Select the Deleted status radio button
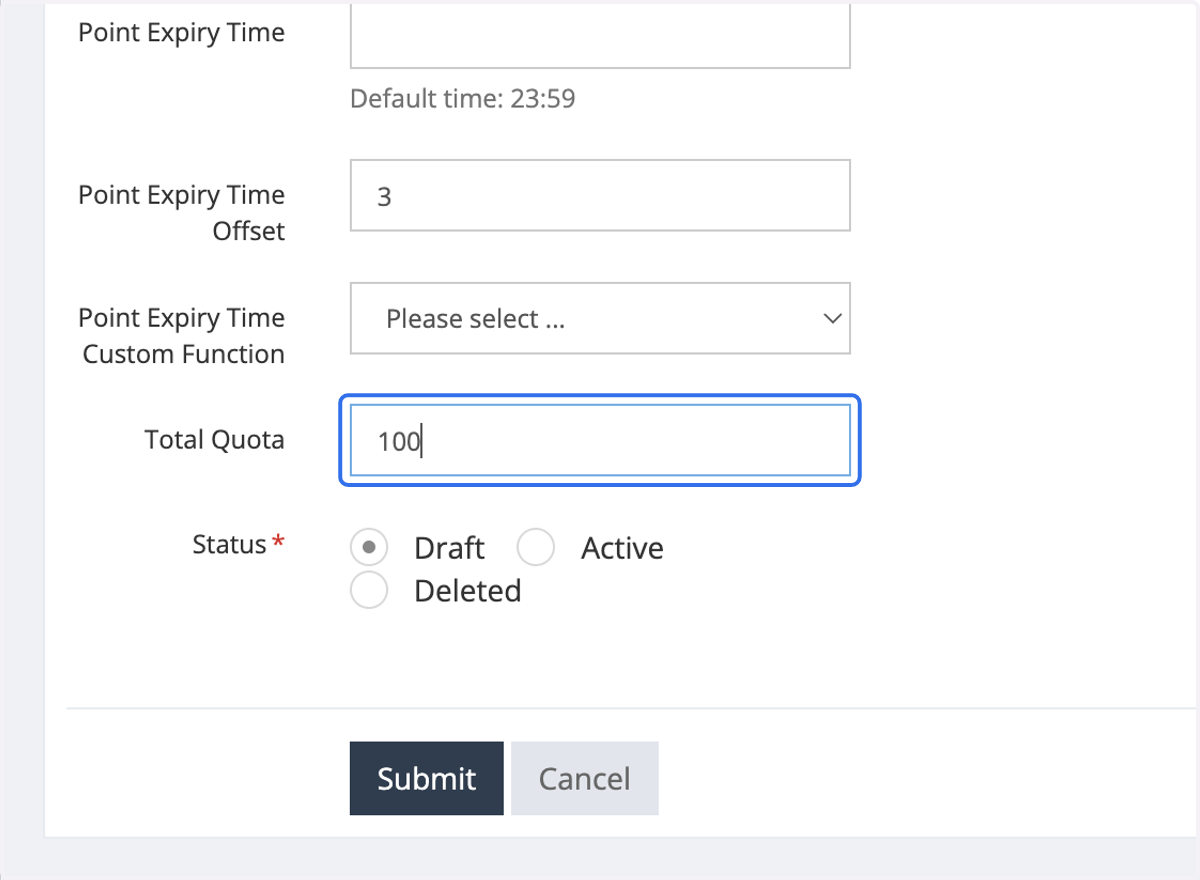This screenshot has height=880, width=1200. pos(369,590)
